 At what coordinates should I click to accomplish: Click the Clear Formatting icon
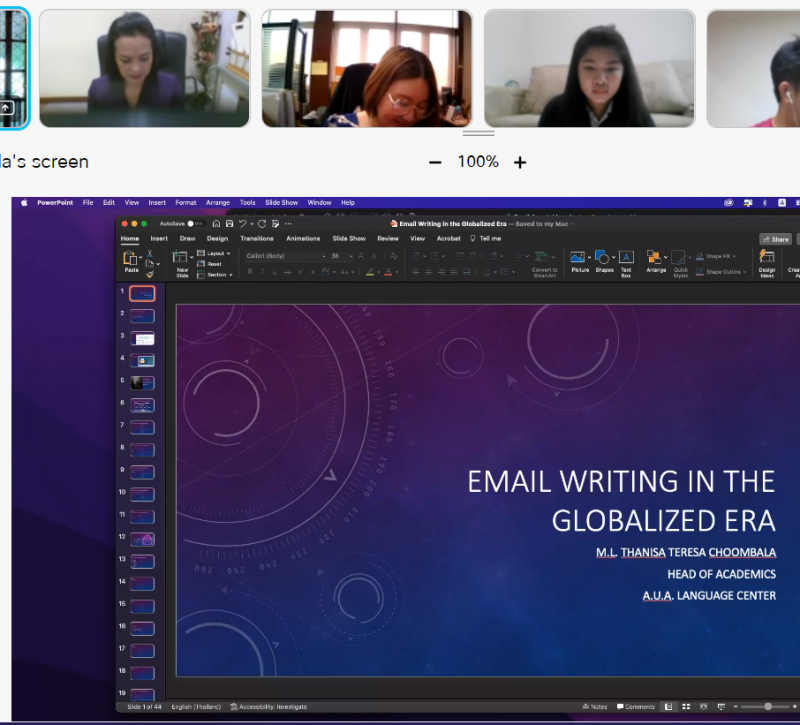pyautogui.click(x=393, y=256)
